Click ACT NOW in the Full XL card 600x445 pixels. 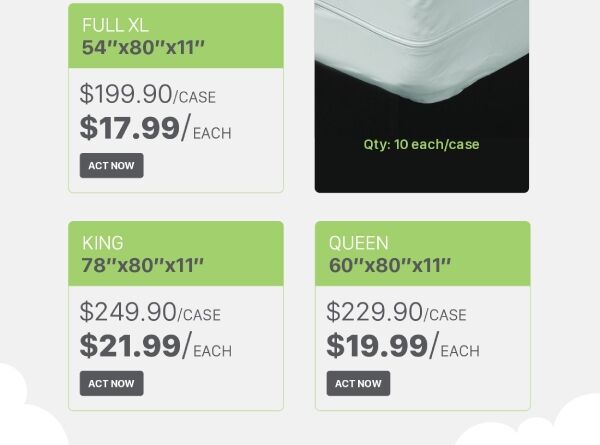click(x=111, y=166)
